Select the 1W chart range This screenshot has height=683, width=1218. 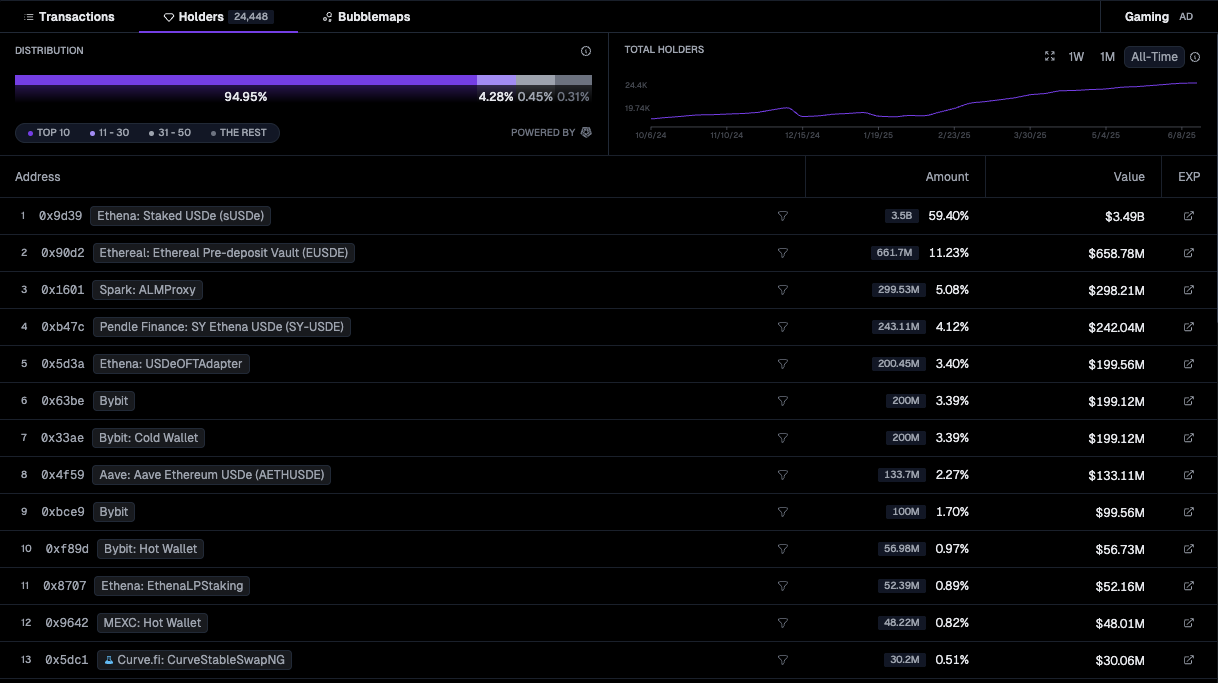[x=1076, y=57]
